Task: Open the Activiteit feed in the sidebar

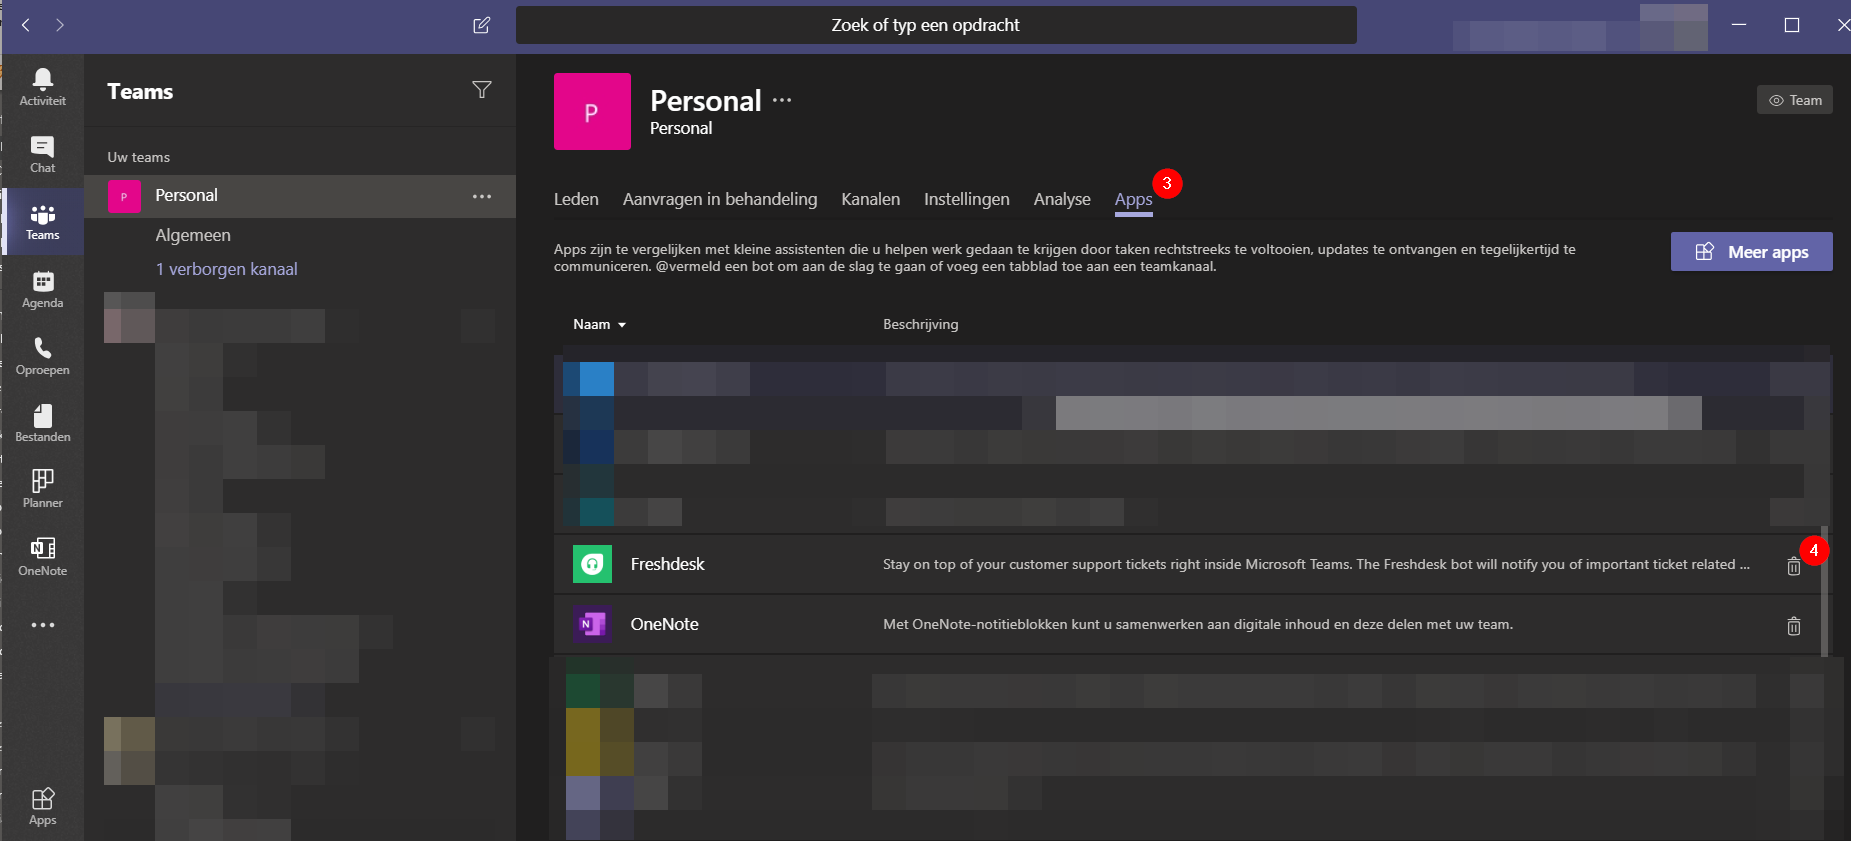Action: (x=42, y=87)
